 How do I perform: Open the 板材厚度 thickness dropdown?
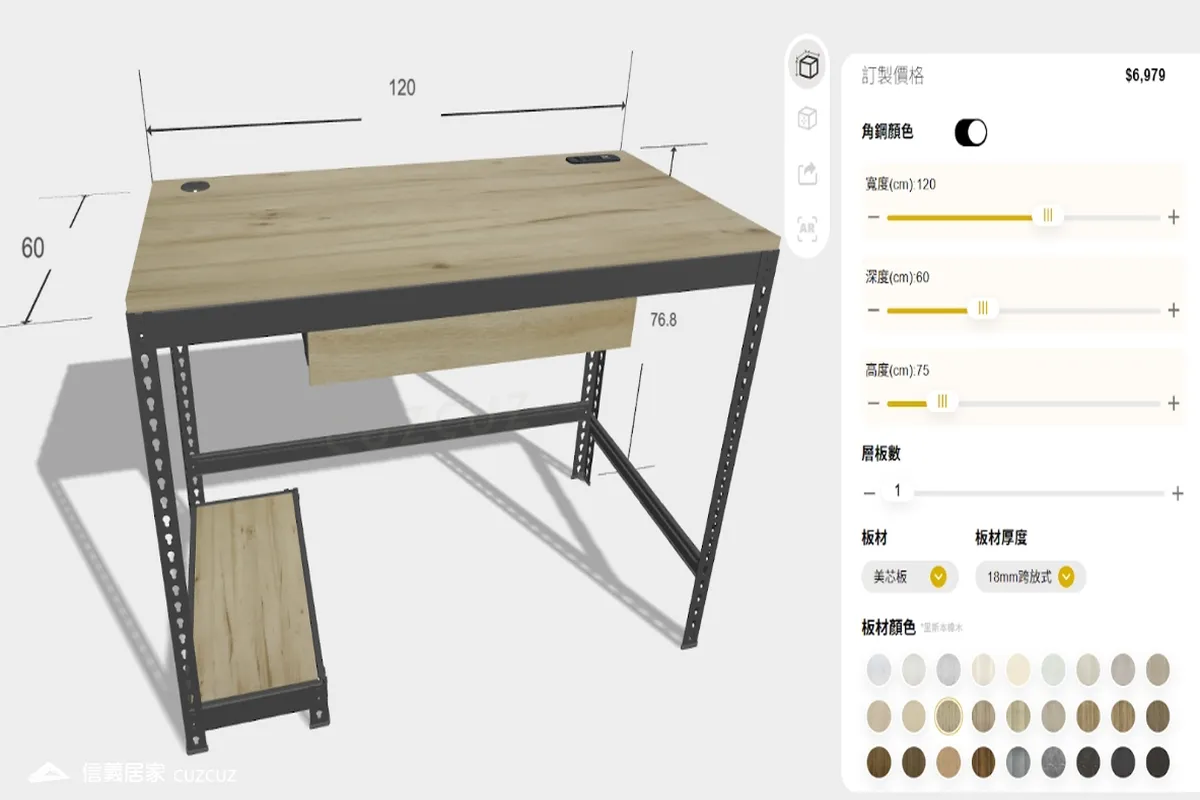click(1030, 577)
